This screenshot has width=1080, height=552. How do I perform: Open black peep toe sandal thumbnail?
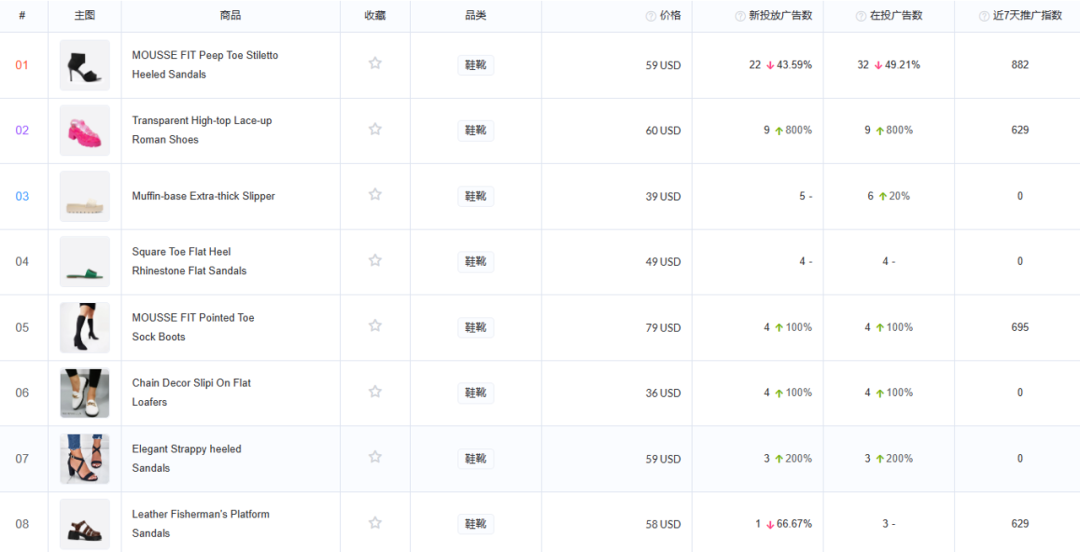(85, 65)
